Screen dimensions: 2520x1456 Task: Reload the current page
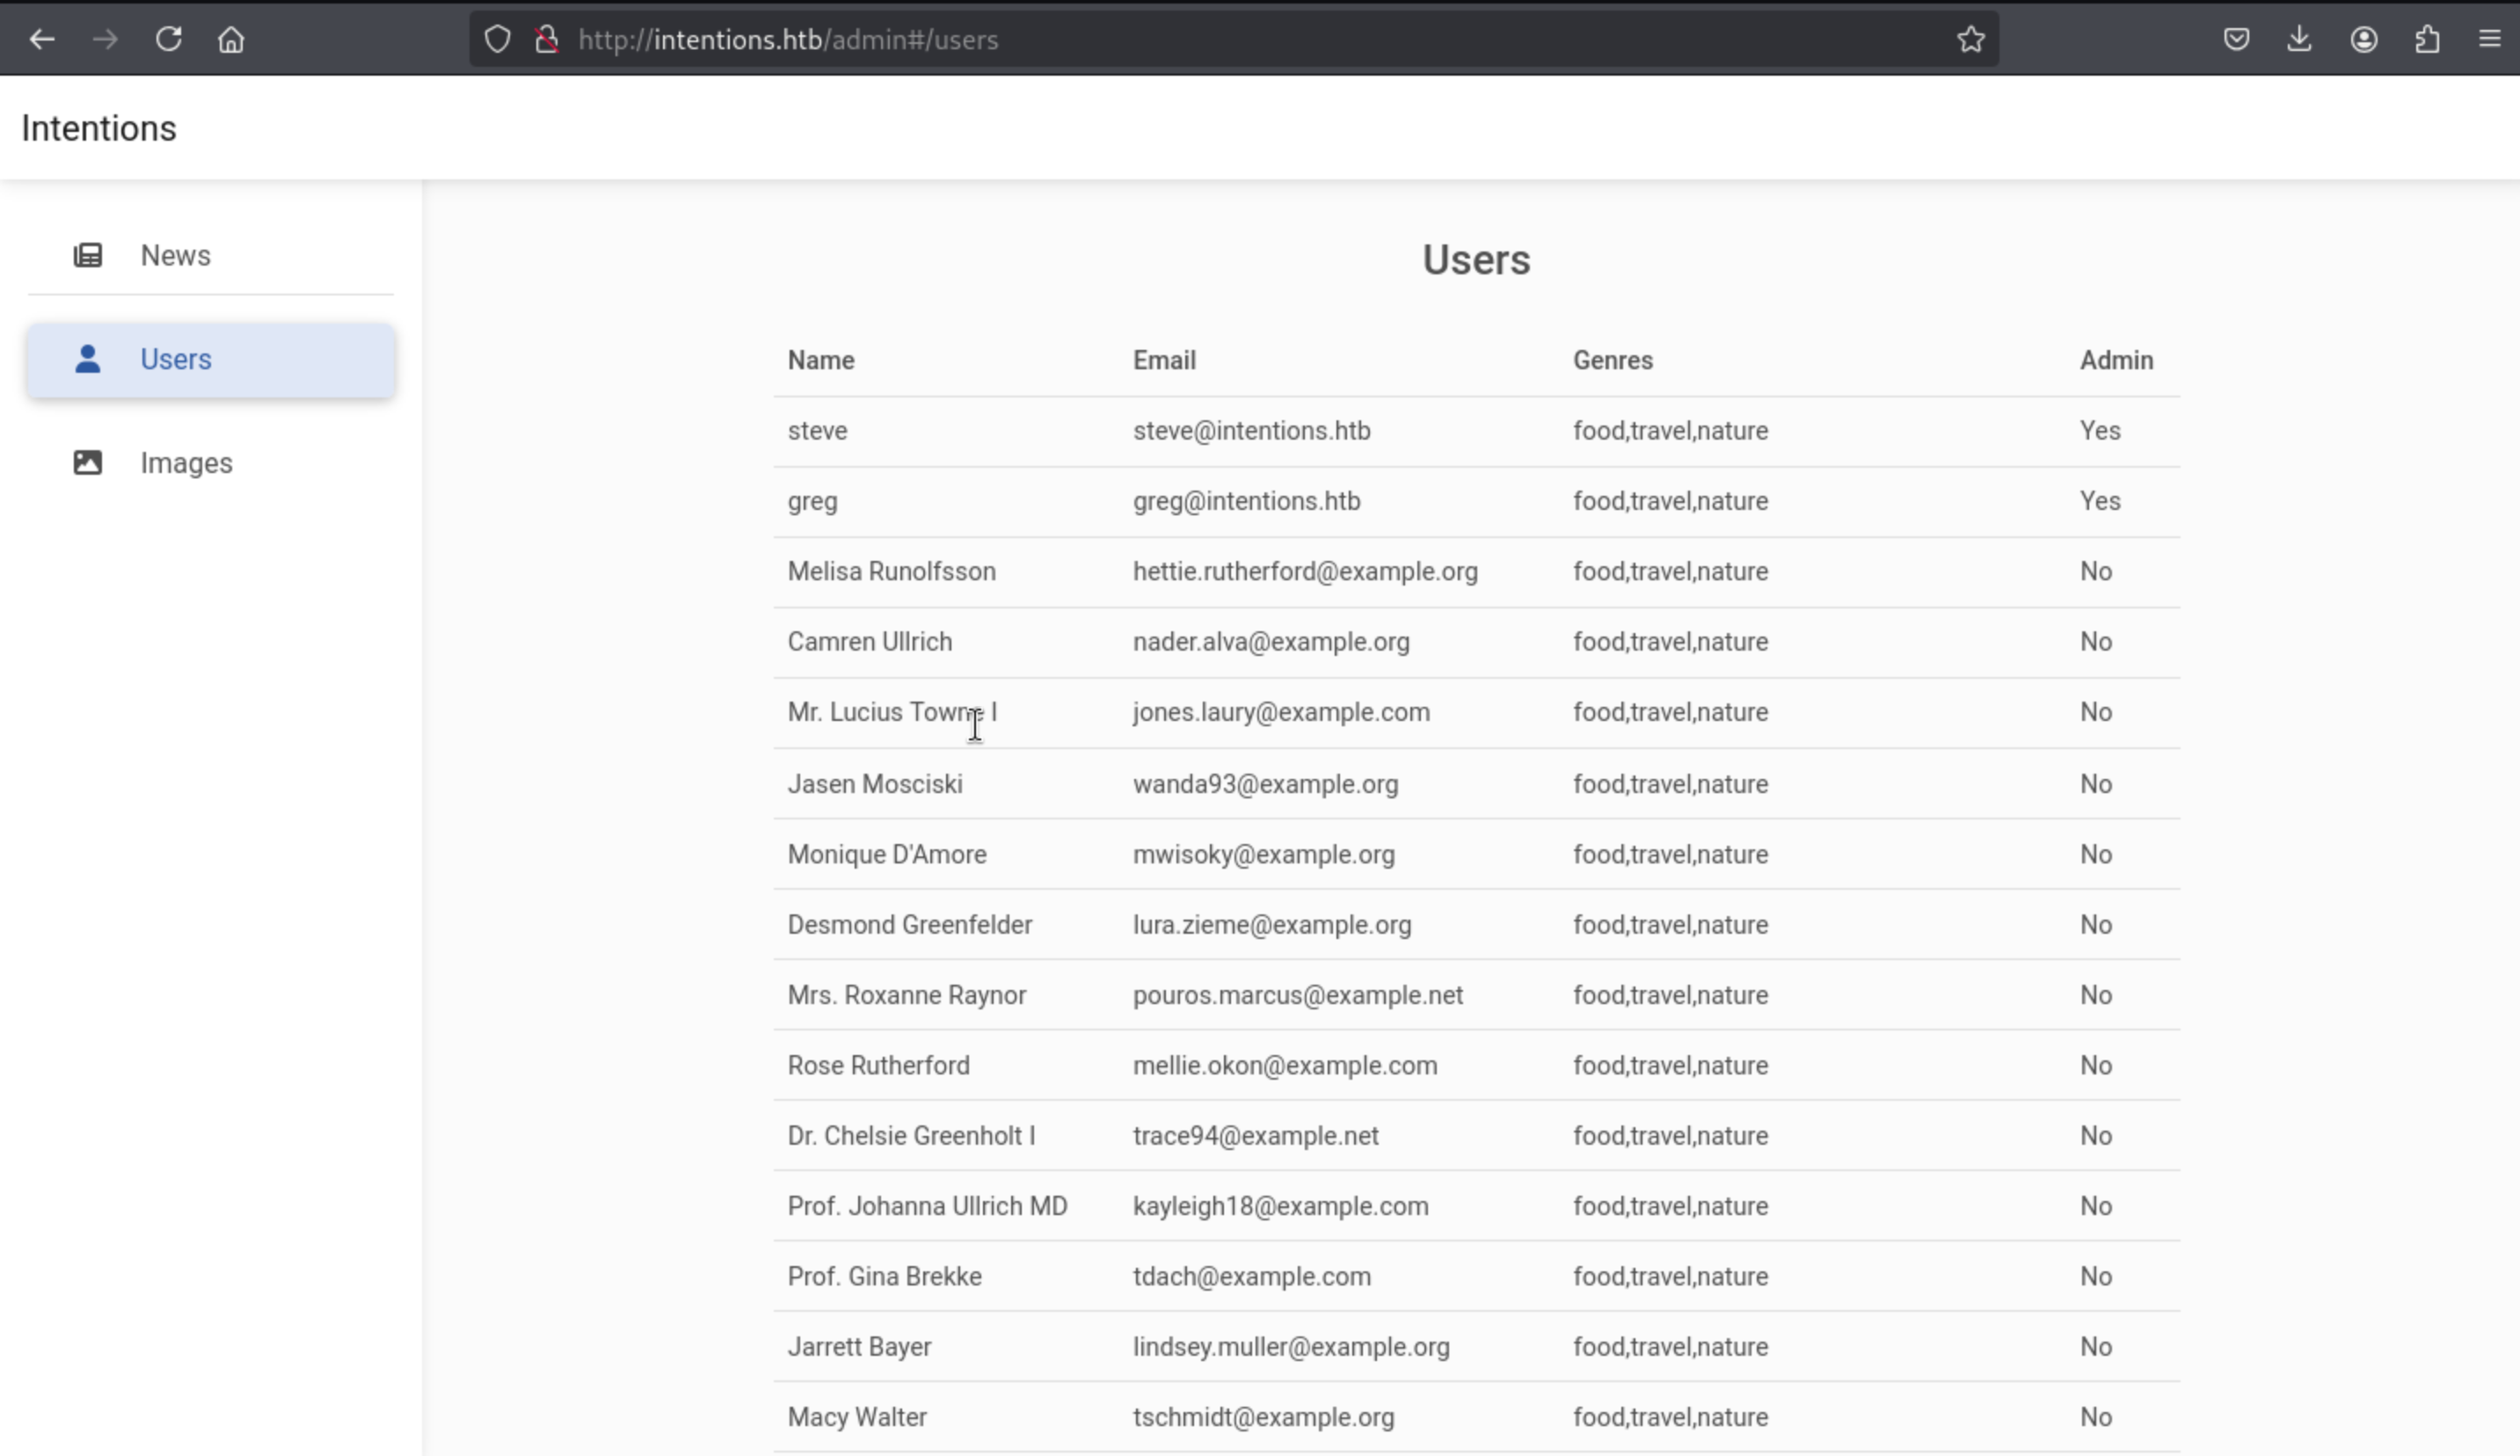coord(168,39)
